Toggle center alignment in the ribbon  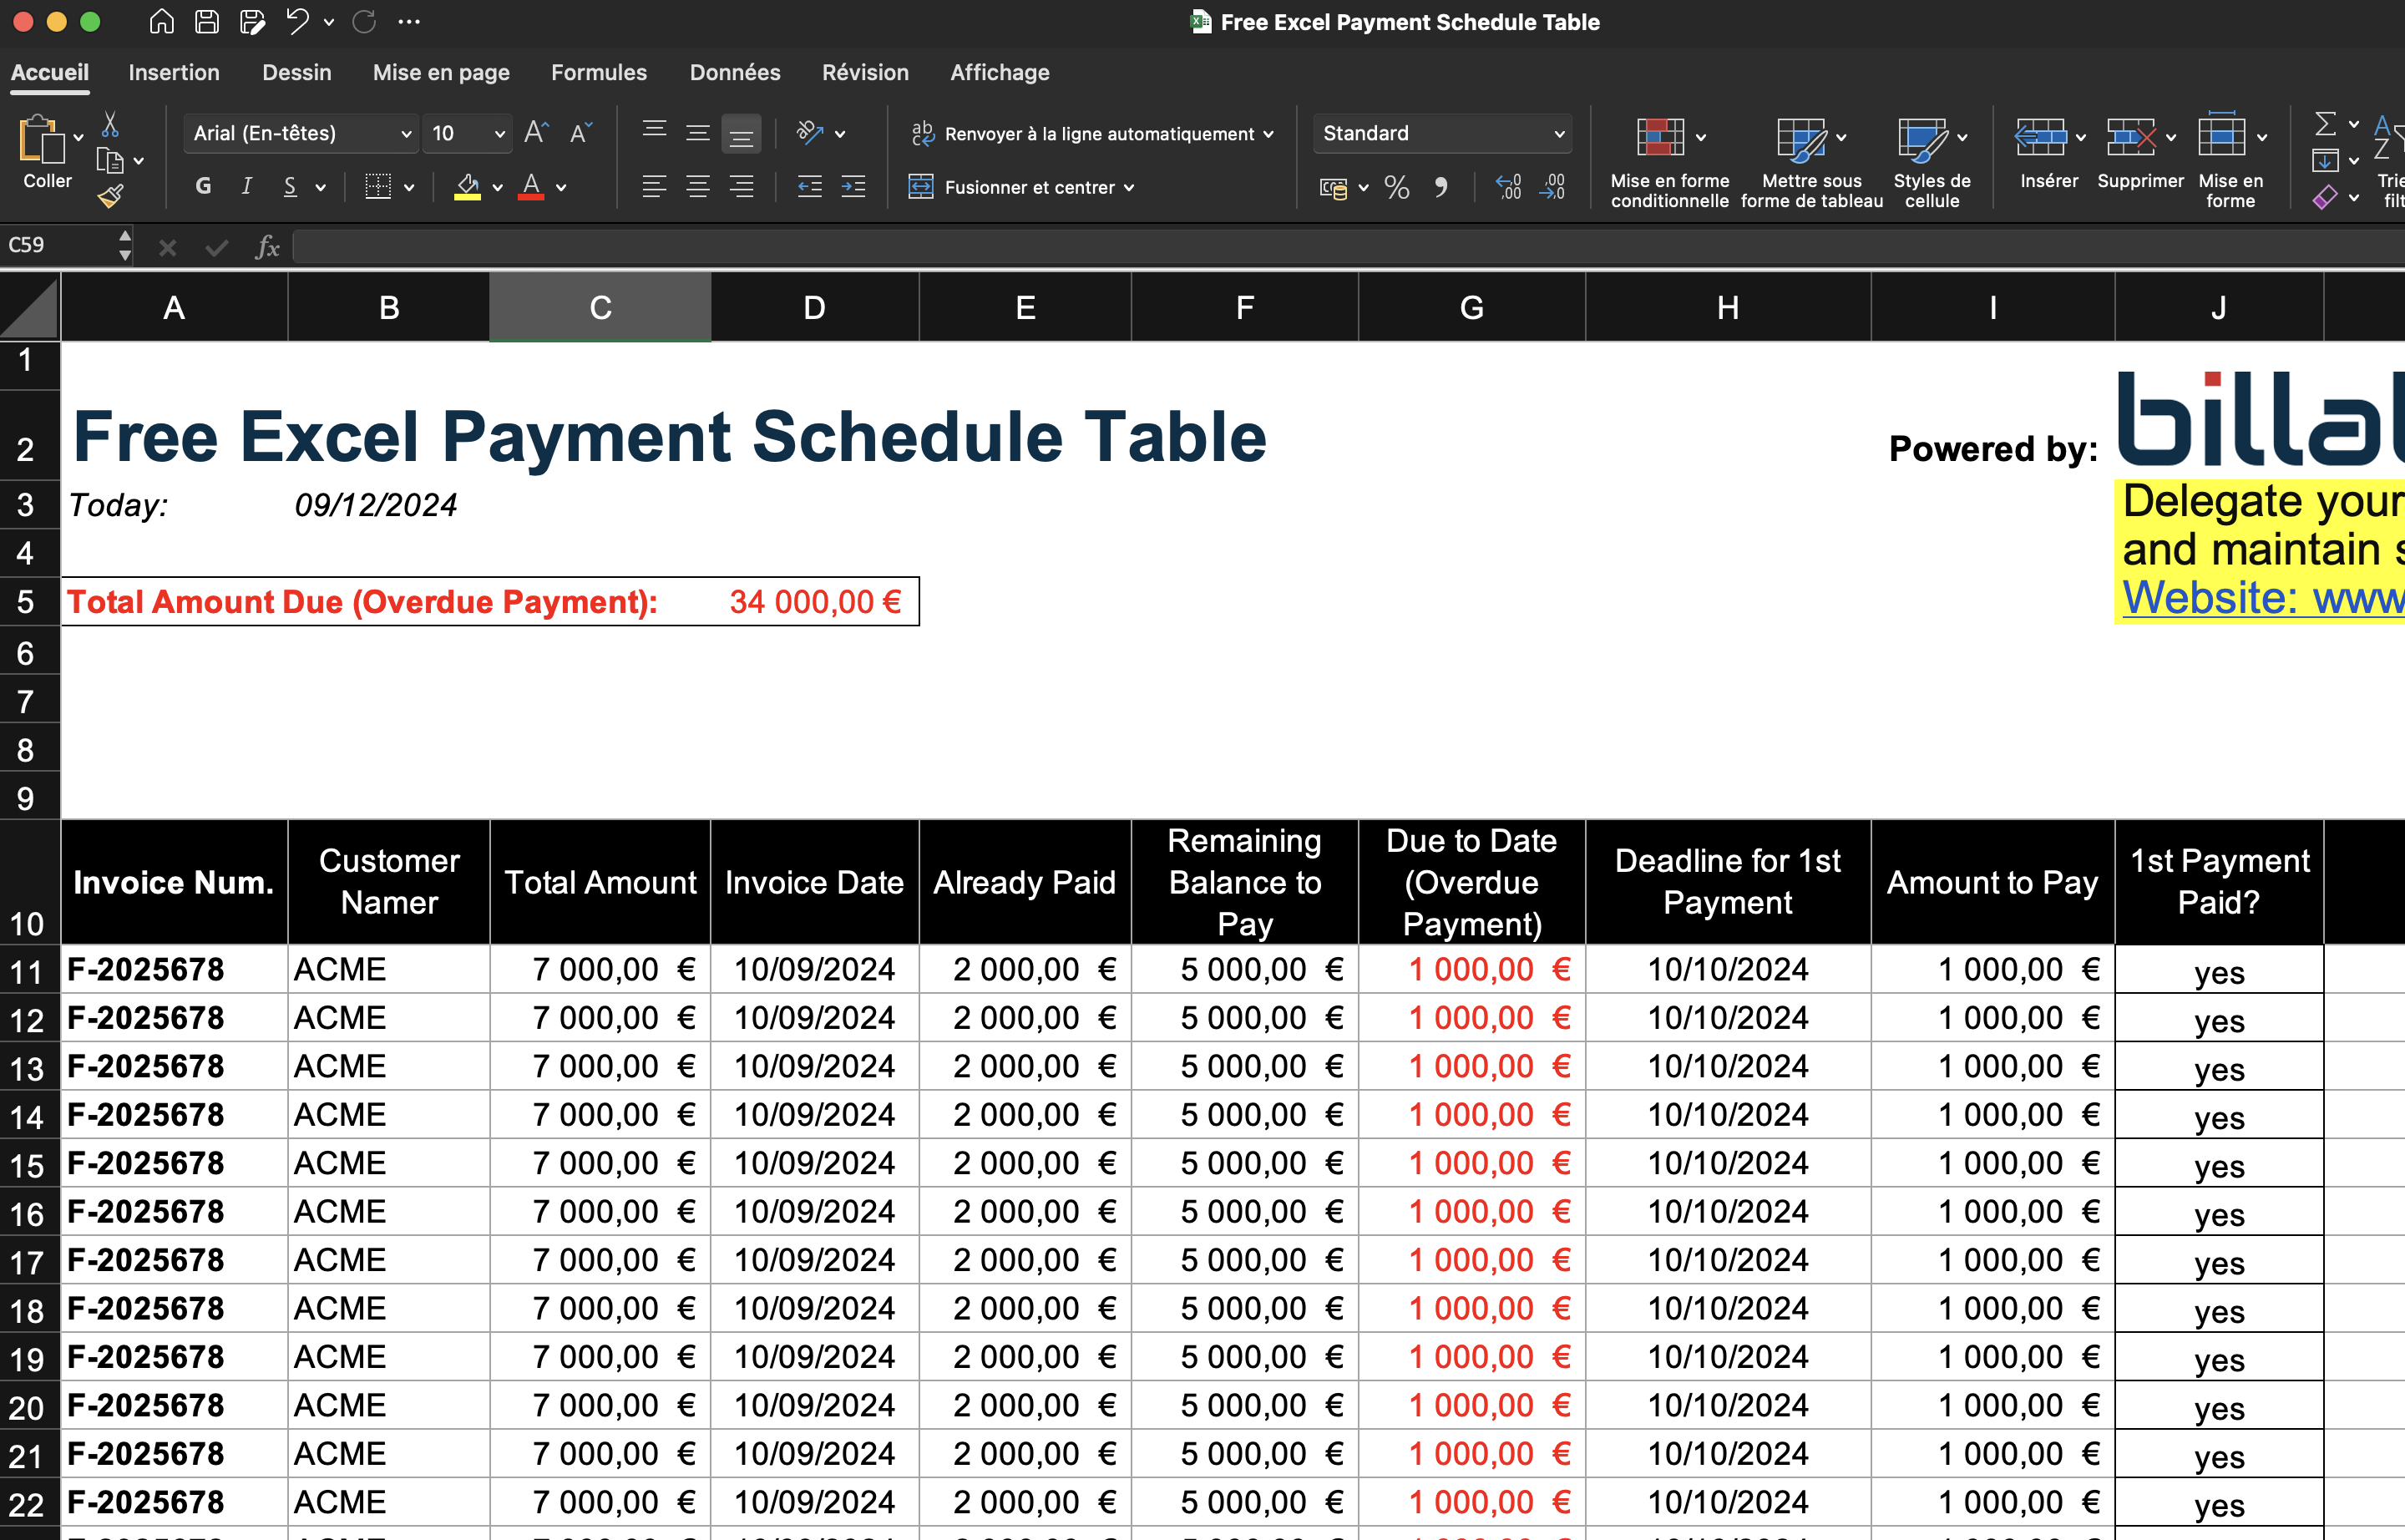click(697, 186)
